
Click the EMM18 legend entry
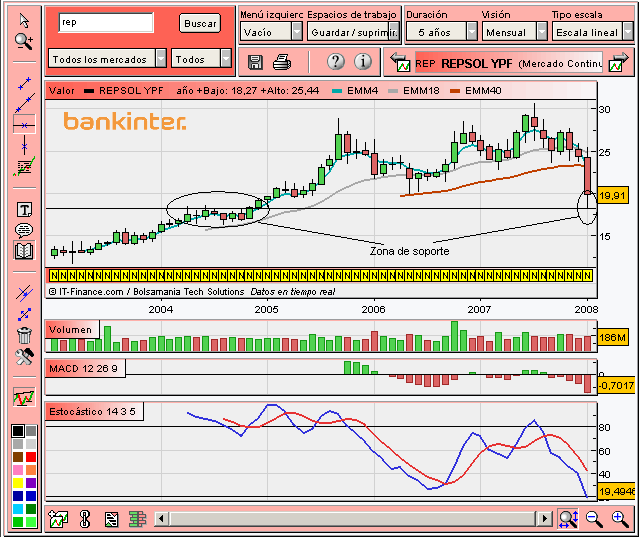pyautogui.click(x=413, y=91)
